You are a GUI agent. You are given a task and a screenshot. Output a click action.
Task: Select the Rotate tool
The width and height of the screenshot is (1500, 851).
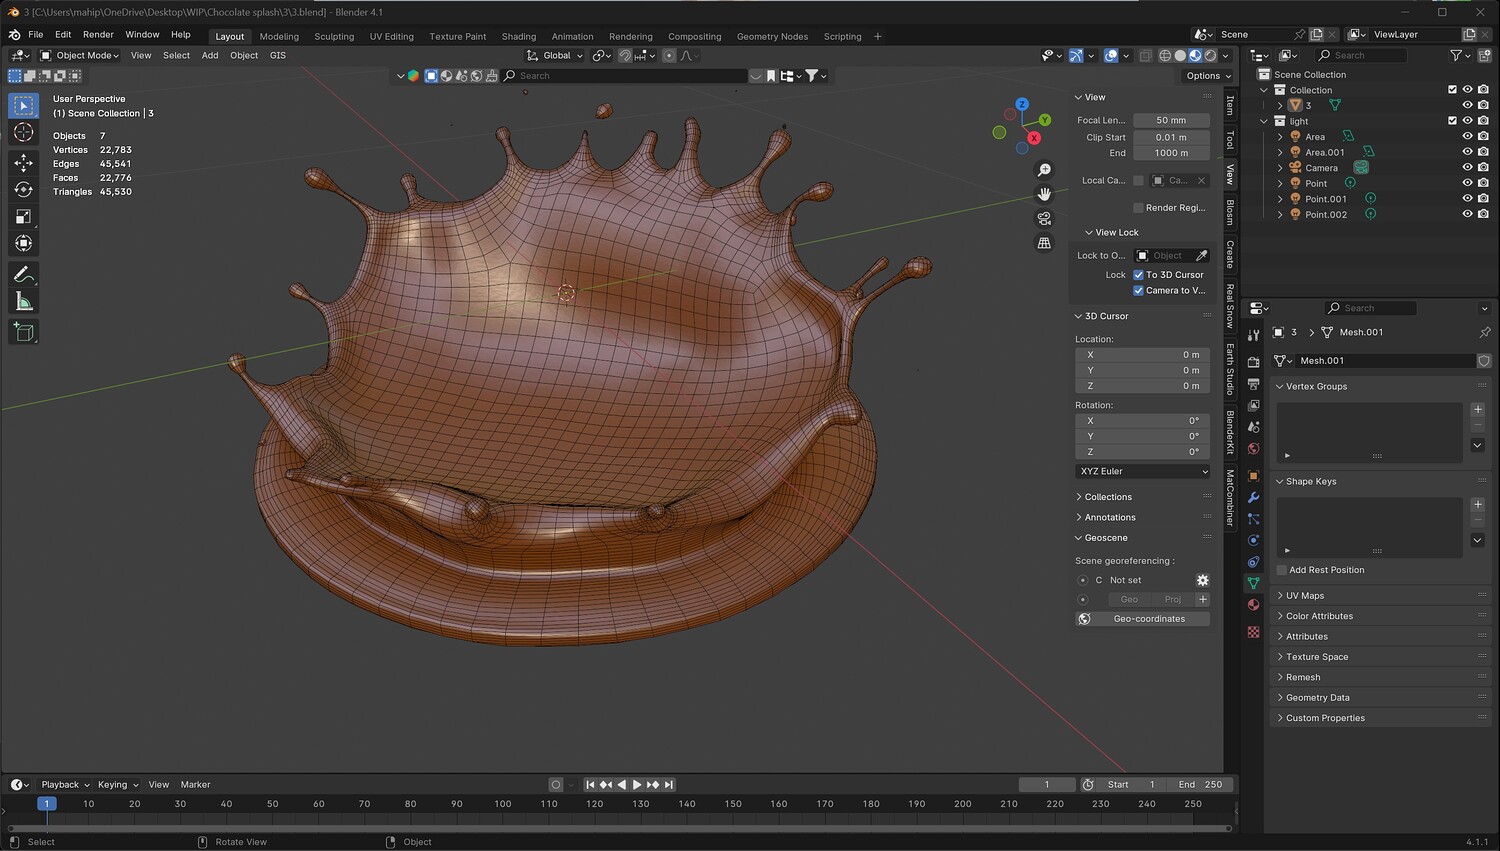tap(24, 189)
